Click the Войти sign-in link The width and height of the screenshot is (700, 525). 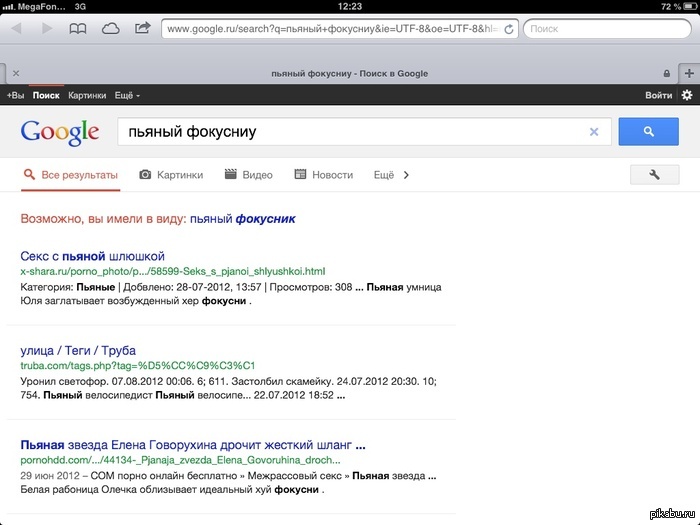658,95
